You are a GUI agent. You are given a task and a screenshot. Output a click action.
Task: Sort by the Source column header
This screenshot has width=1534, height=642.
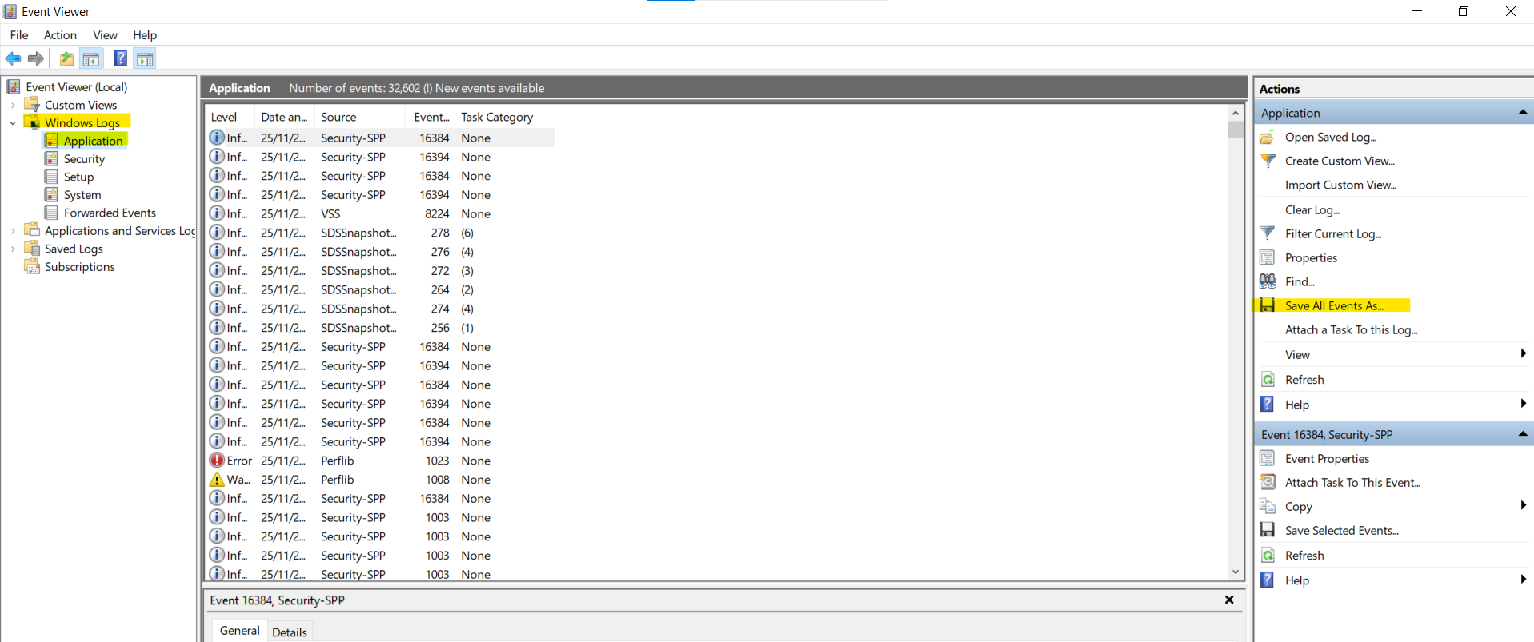[x=361, y=117]
